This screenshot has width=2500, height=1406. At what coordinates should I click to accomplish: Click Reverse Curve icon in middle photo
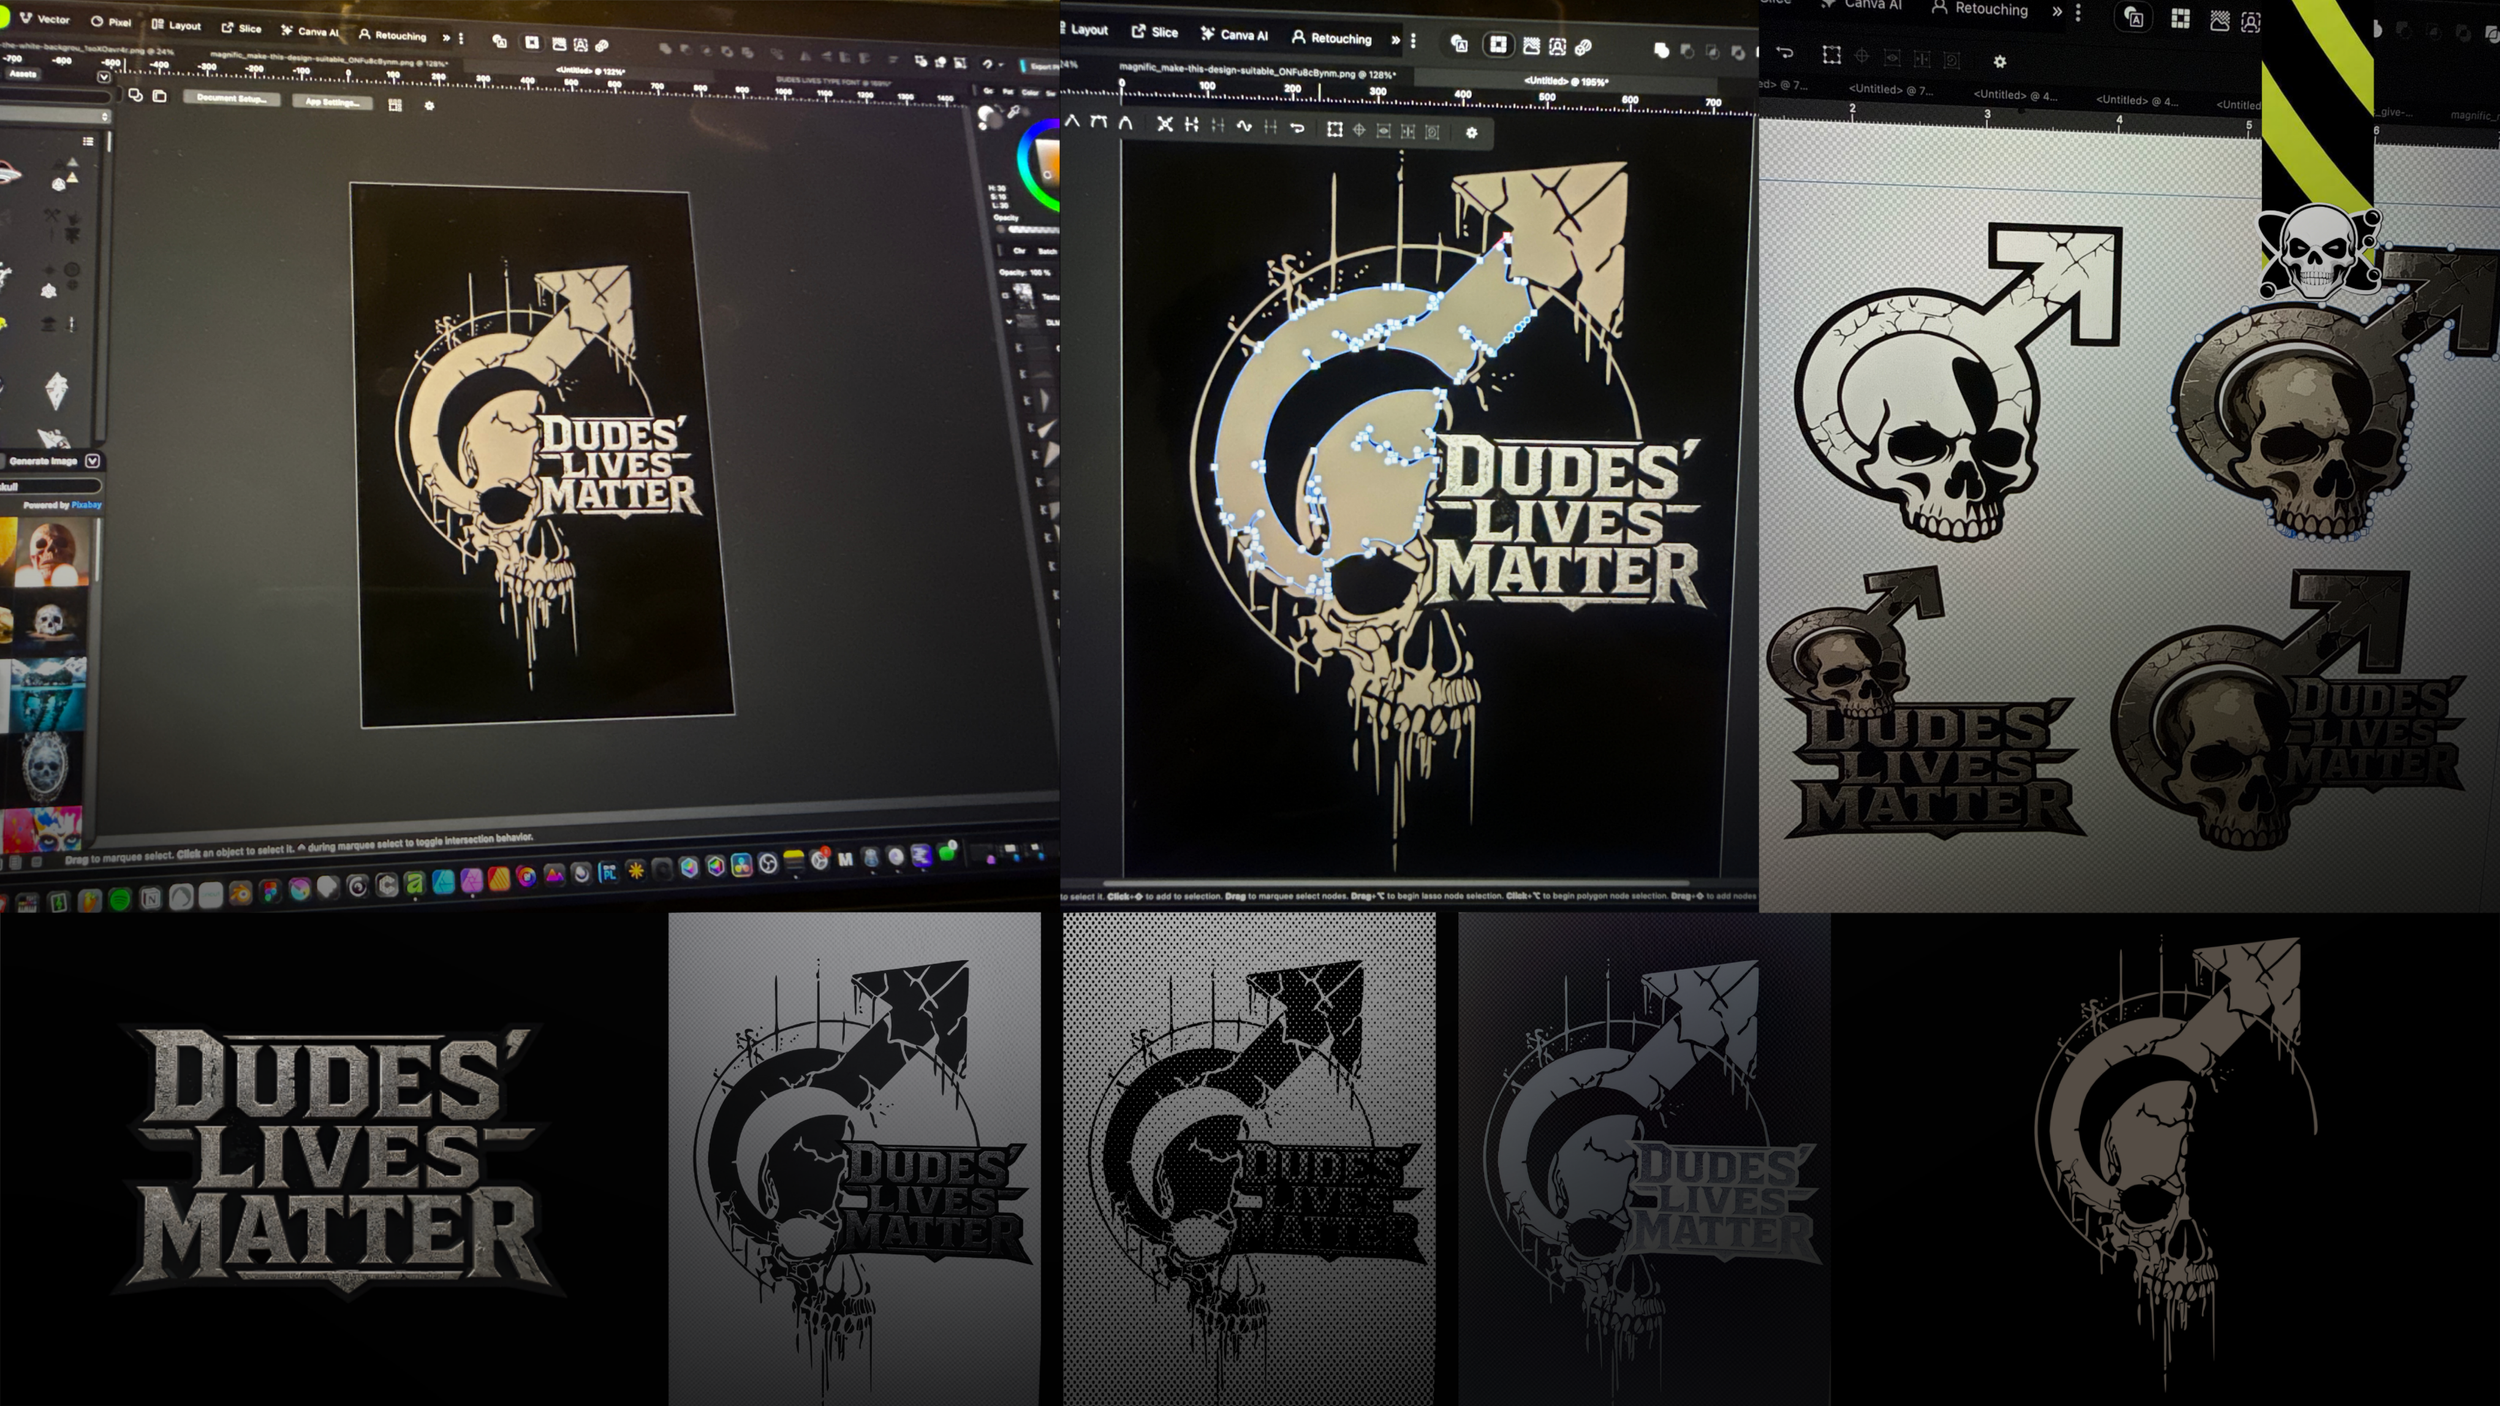click(1297, 128)
